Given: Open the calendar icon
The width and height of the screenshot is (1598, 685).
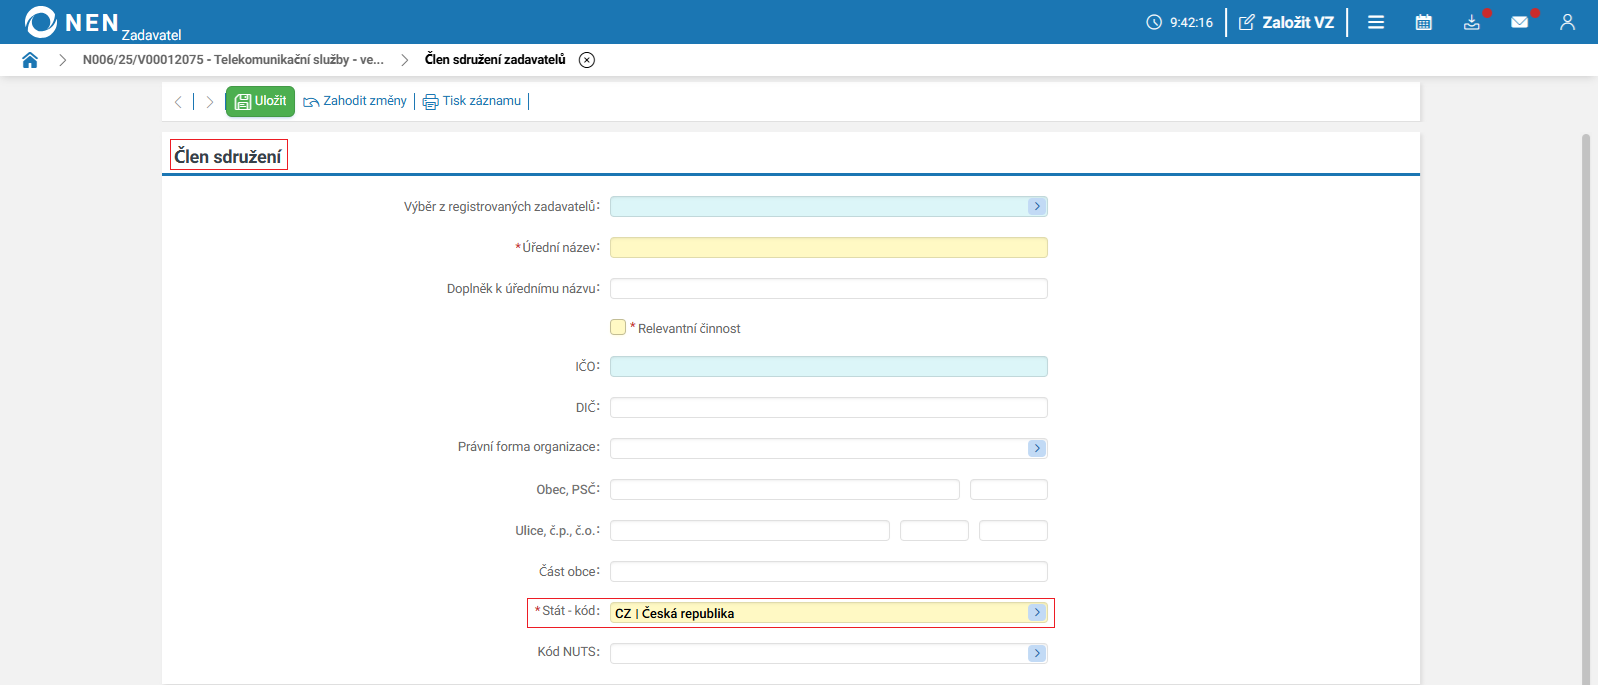Looking at the screenshot, I should tap(1424, 22).
